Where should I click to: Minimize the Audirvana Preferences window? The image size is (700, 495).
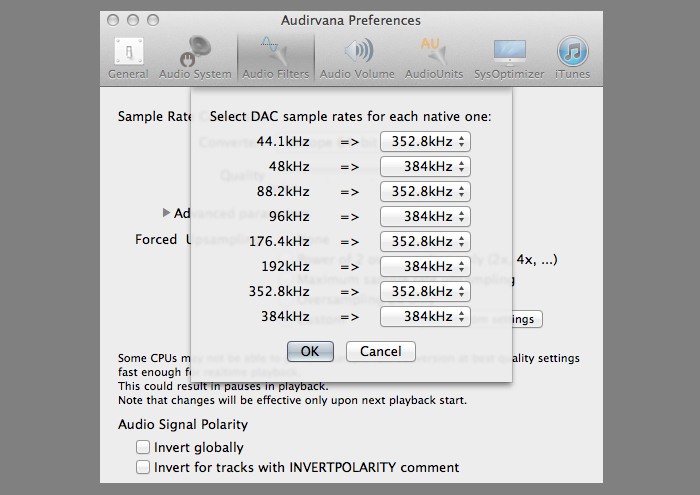click(133, 20)
